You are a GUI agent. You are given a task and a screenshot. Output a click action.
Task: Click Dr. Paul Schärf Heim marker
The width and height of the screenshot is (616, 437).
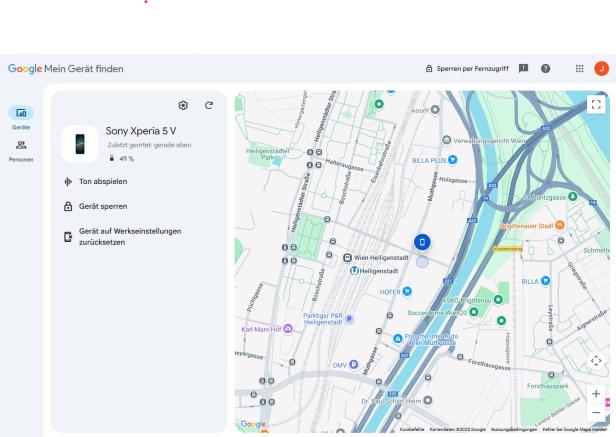pos(428,400)
